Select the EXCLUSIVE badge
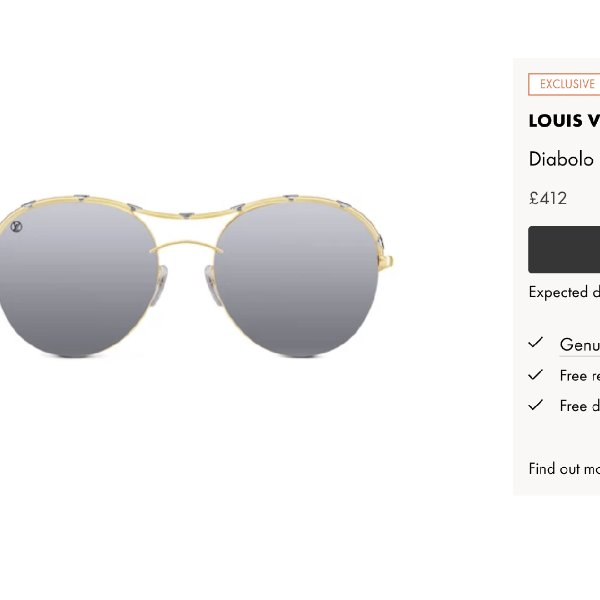600x600 pixels. (x=564, y=84)
